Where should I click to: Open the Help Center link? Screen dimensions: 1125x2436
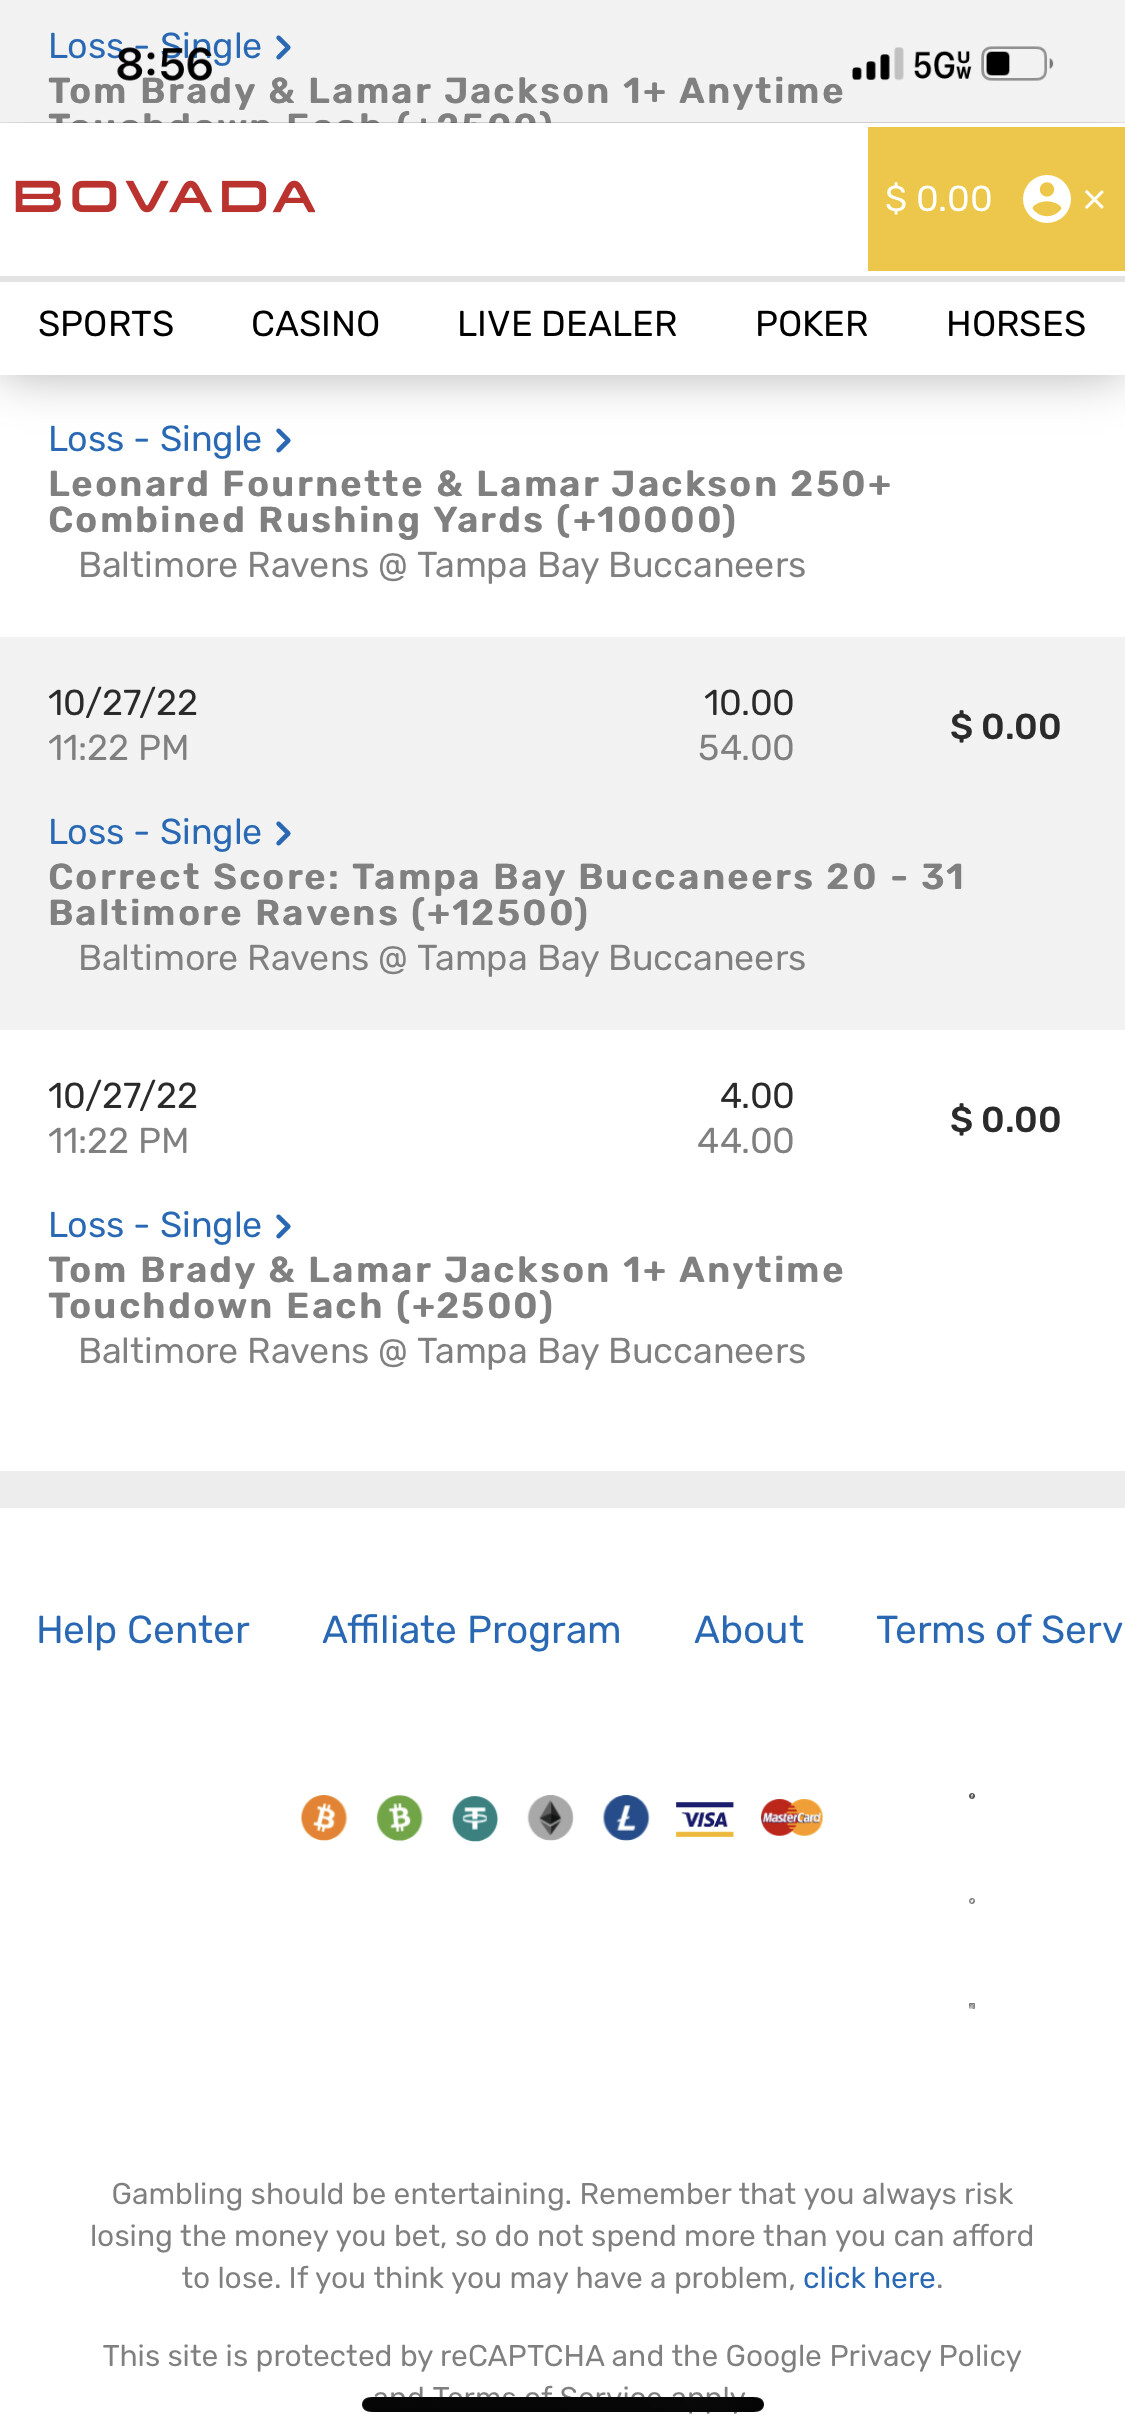coord(143,1630)
